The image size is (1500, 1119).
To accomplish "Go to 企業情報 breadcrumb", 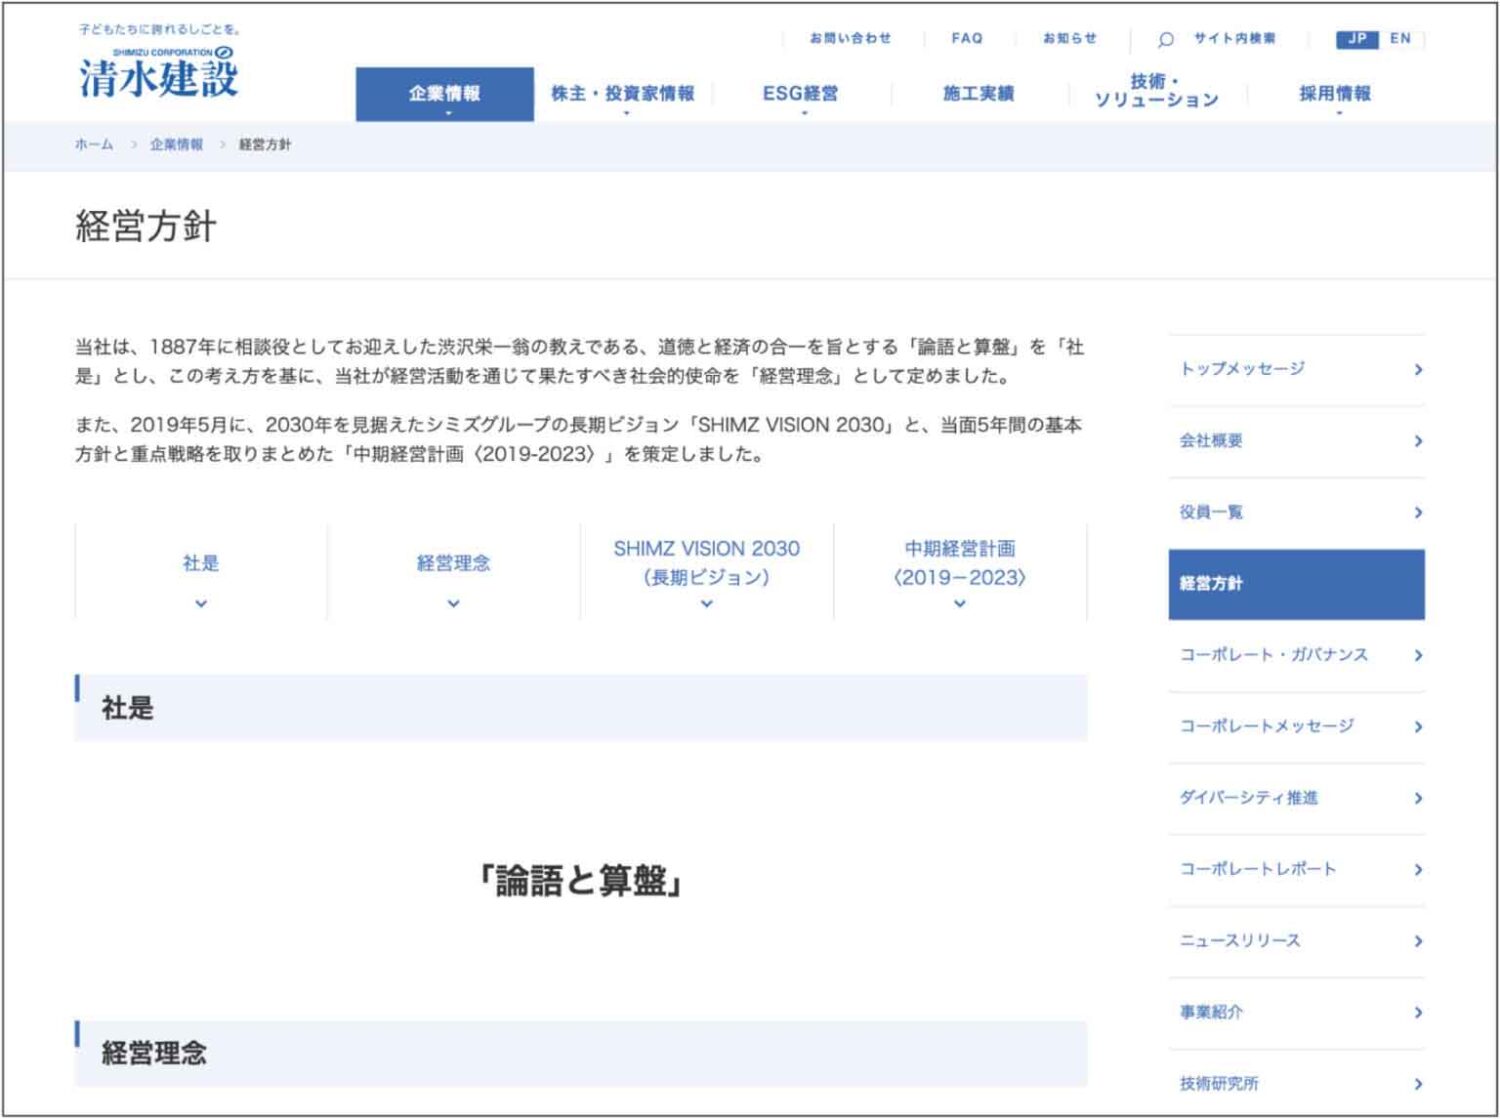I will [x=176, y=145].
